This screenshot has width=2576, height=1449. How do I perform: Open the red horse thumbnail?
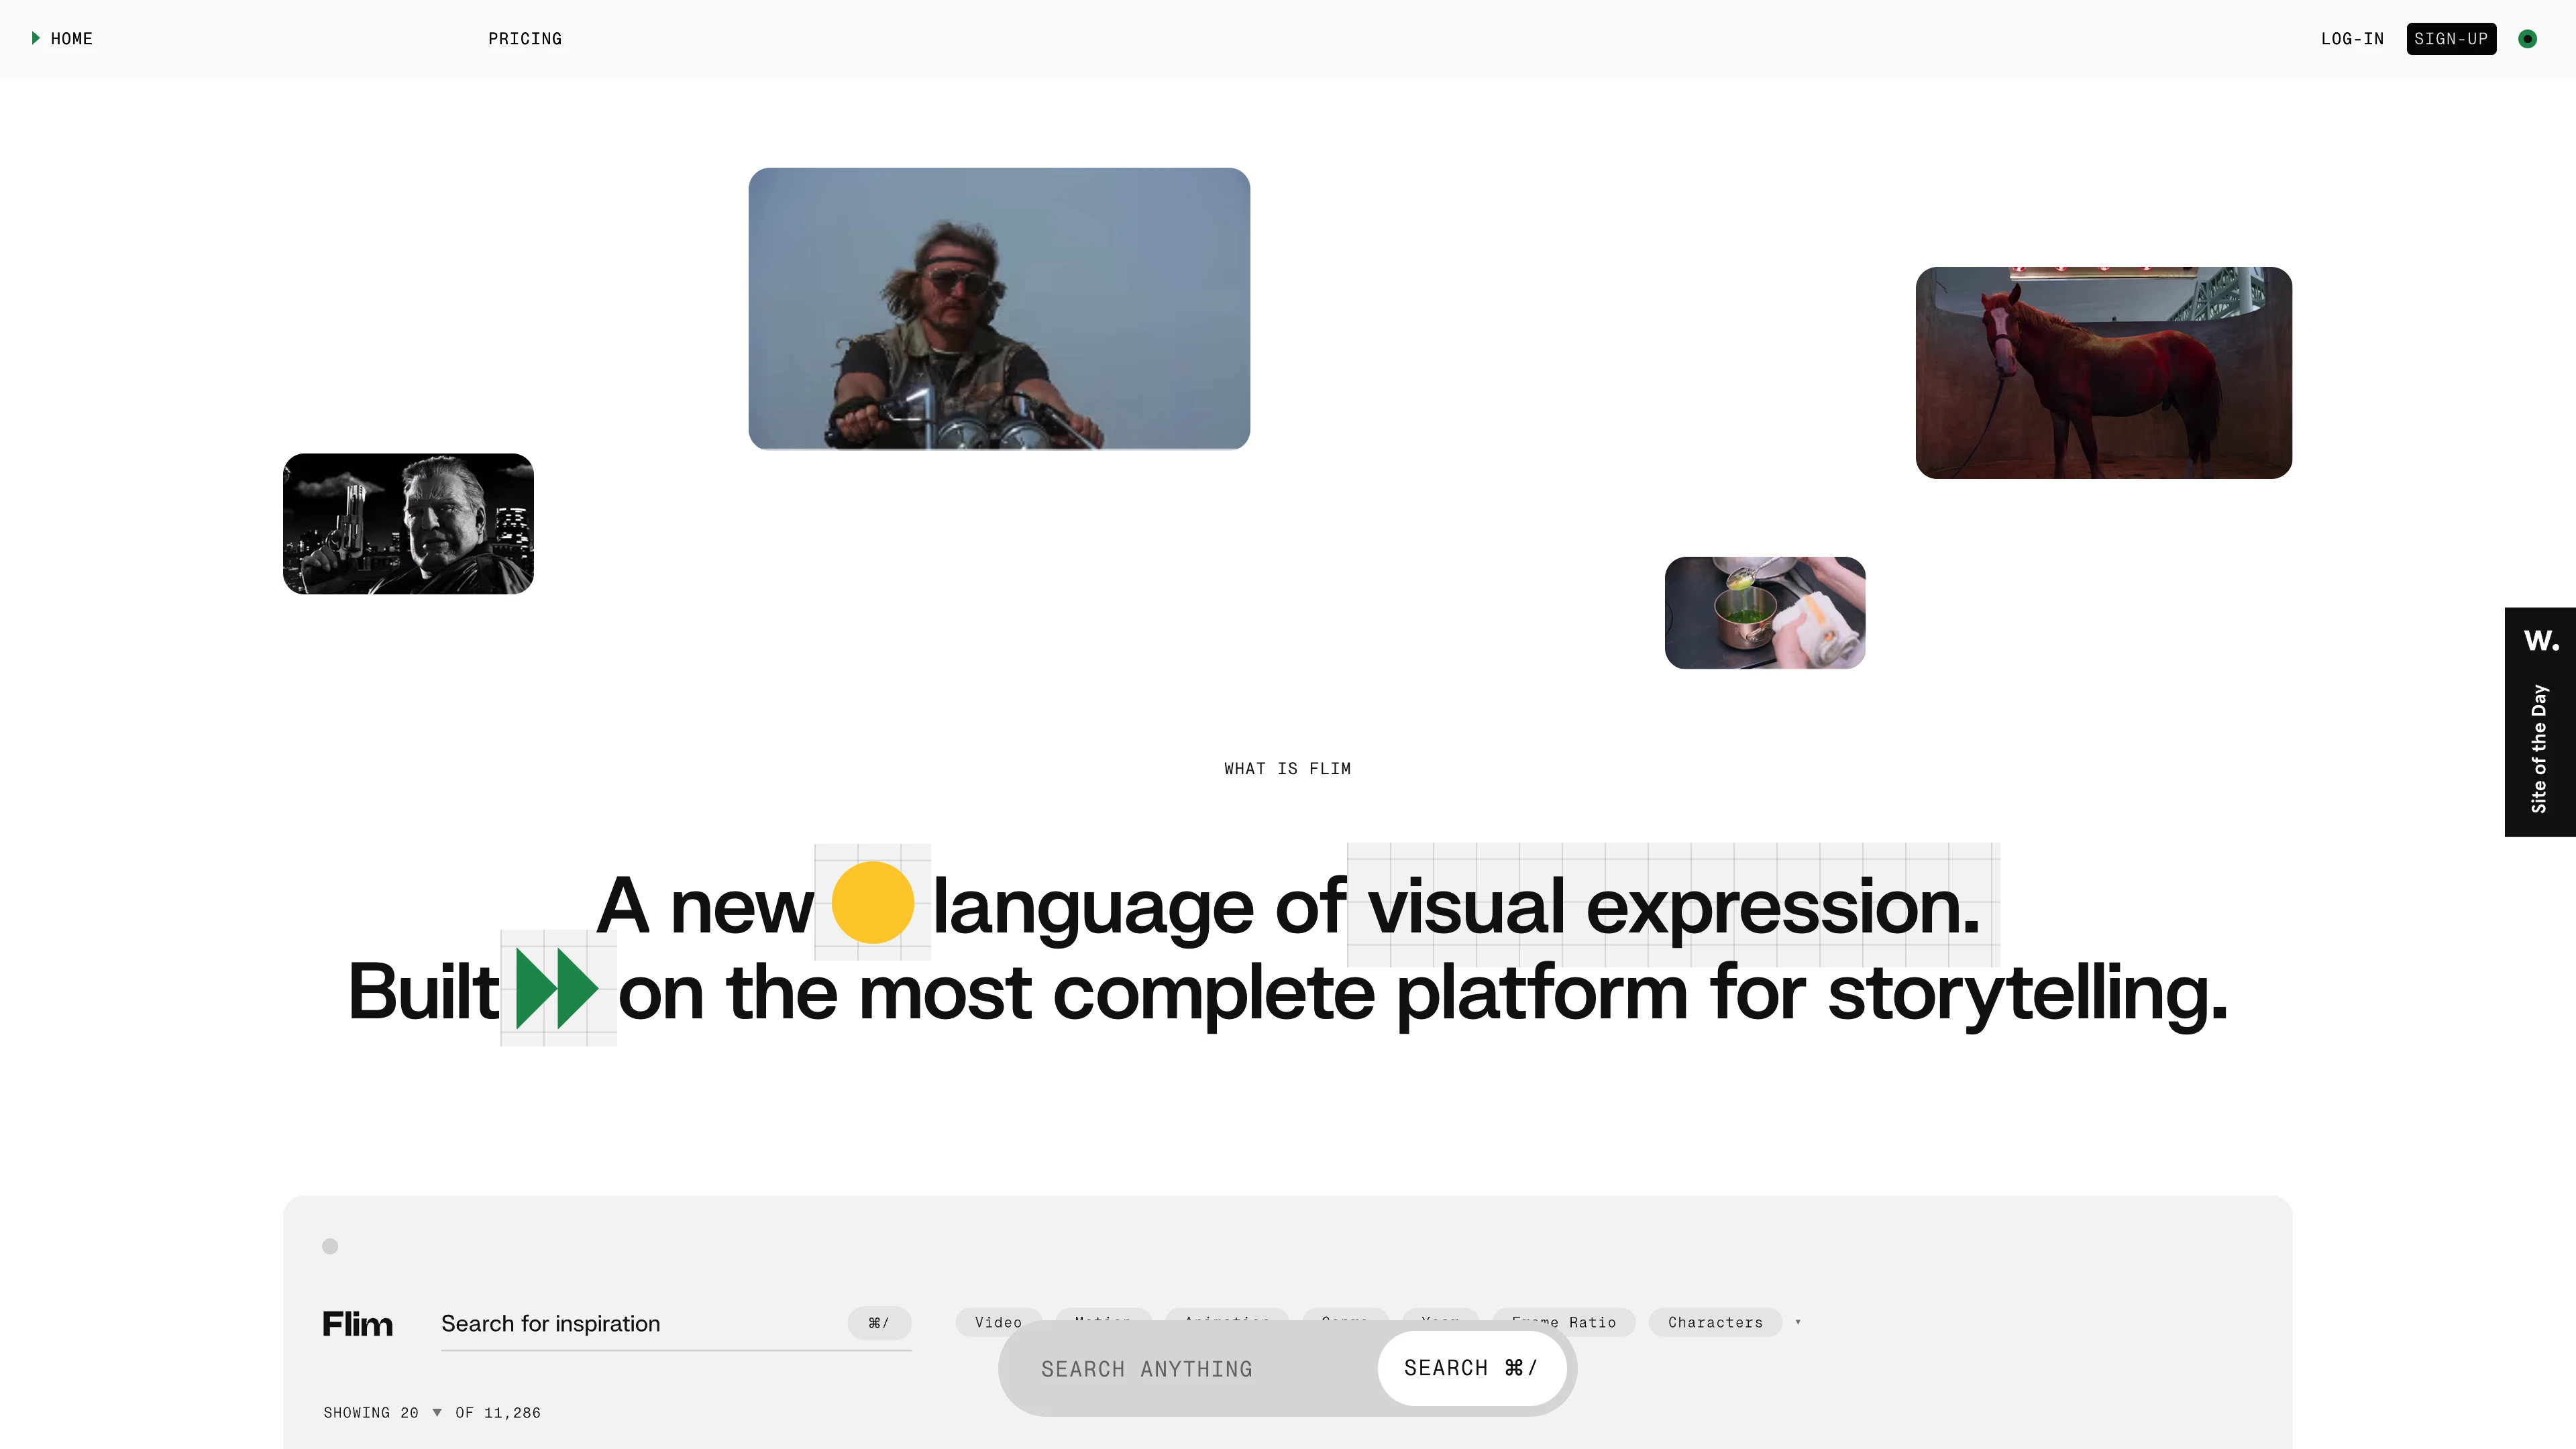tap(2103, 372)
